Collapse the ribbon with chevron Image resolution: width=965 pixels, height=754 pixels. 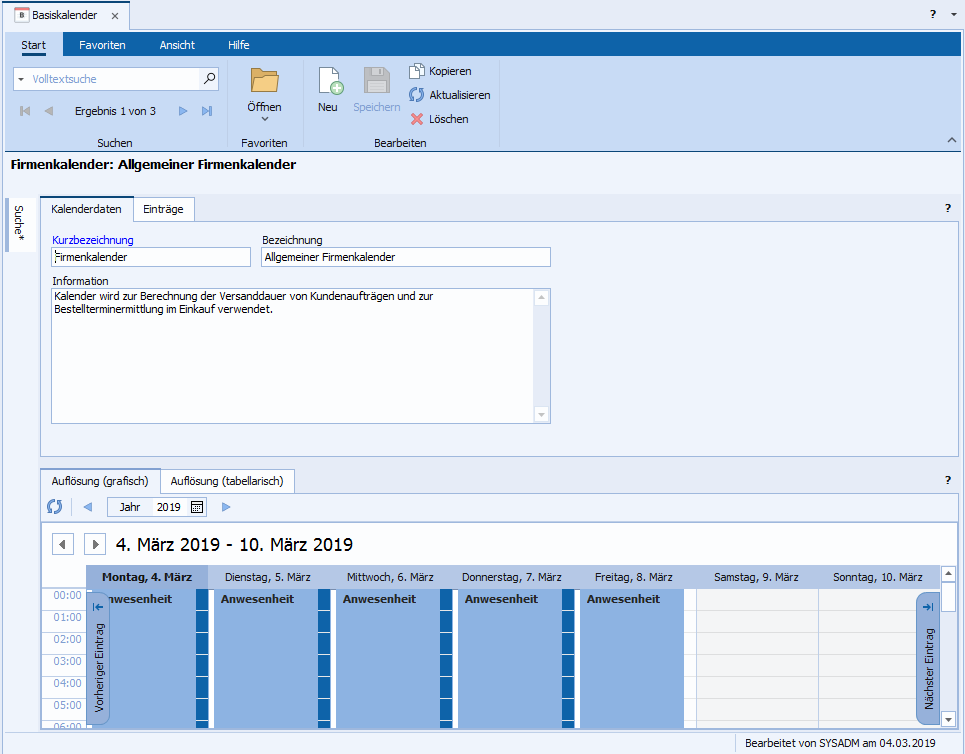[952, 141]
